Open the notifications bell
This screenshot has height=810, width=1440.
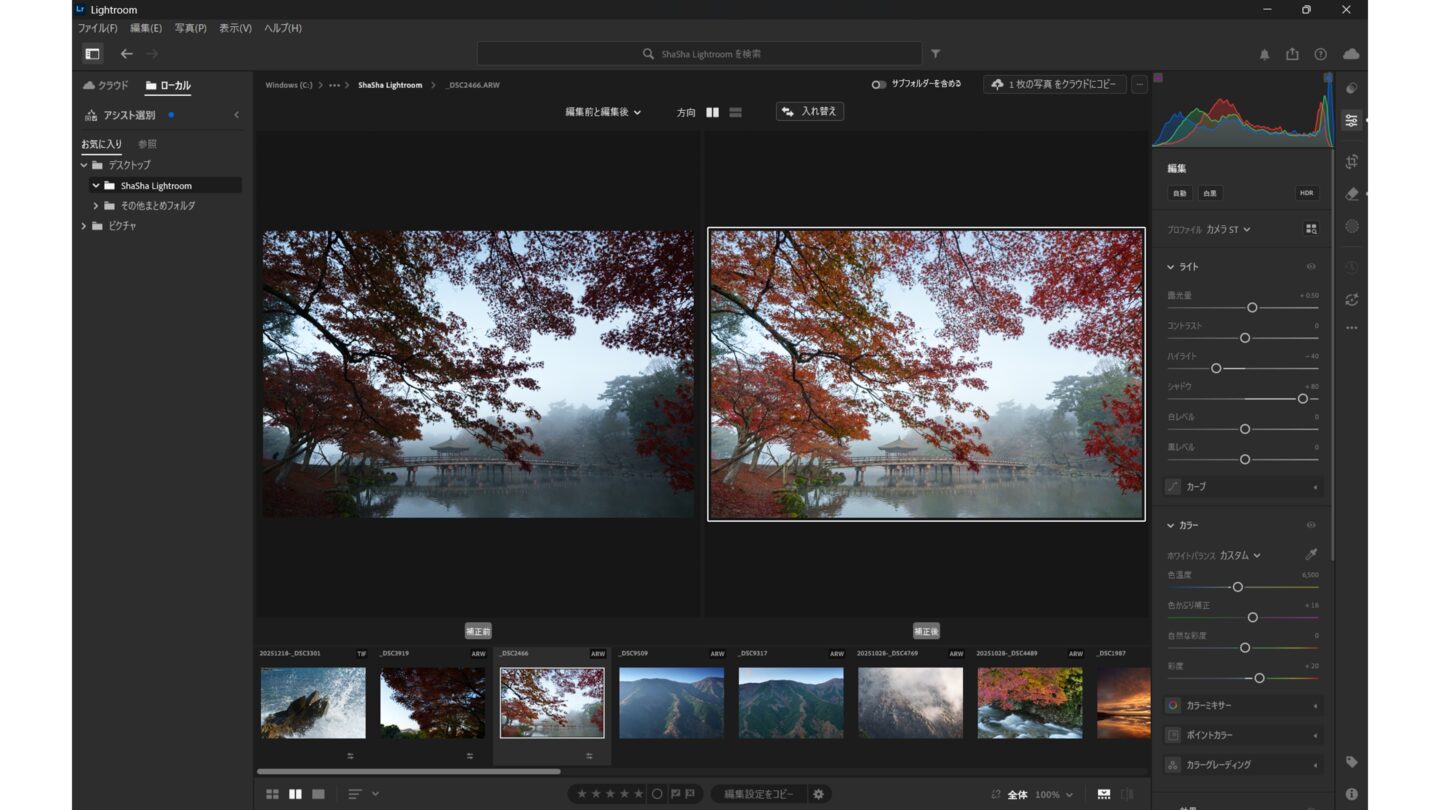1264,54
